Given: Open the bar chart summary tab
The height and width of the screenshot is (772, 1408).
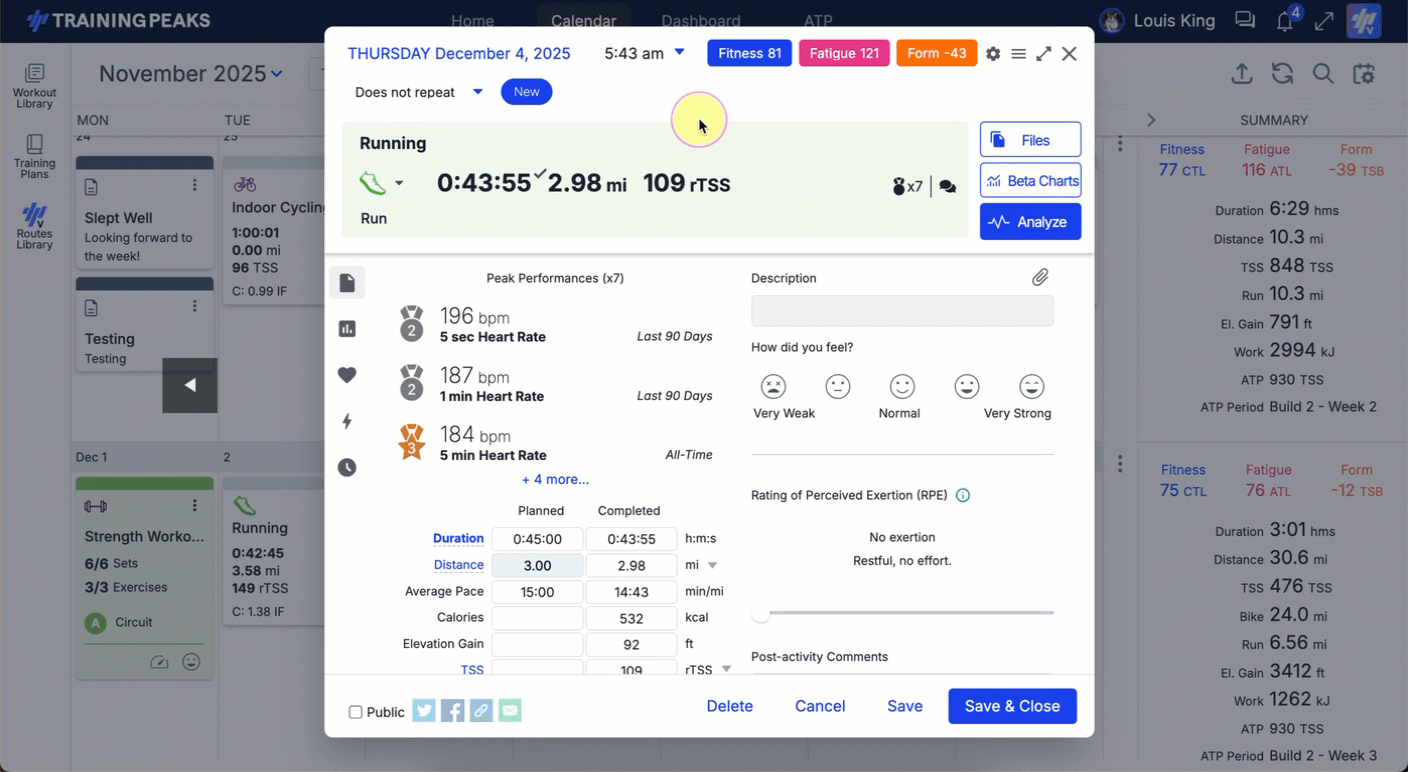Looking at the screenshot, I should pyautogui.click(x=347, y=329).
